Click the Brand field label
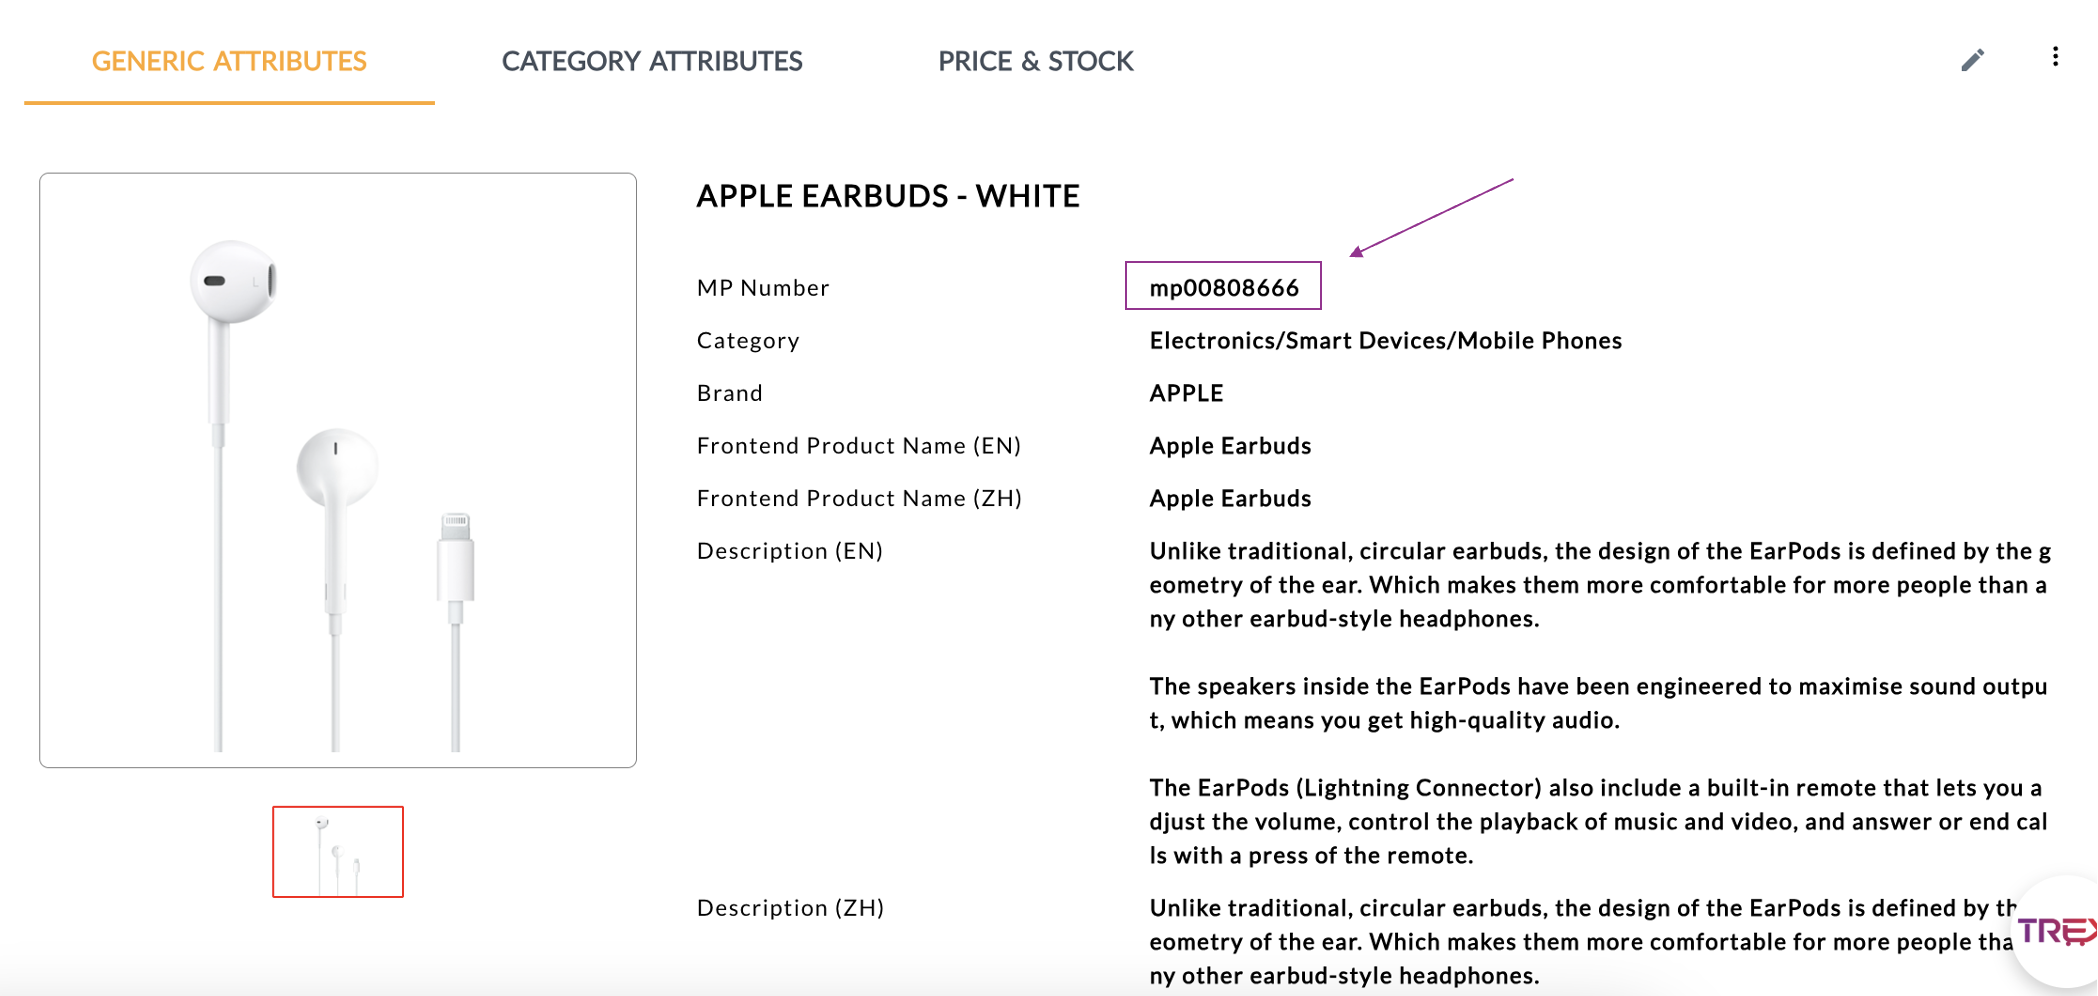Screen dimensions: 2098x996 tap(730, 393)
